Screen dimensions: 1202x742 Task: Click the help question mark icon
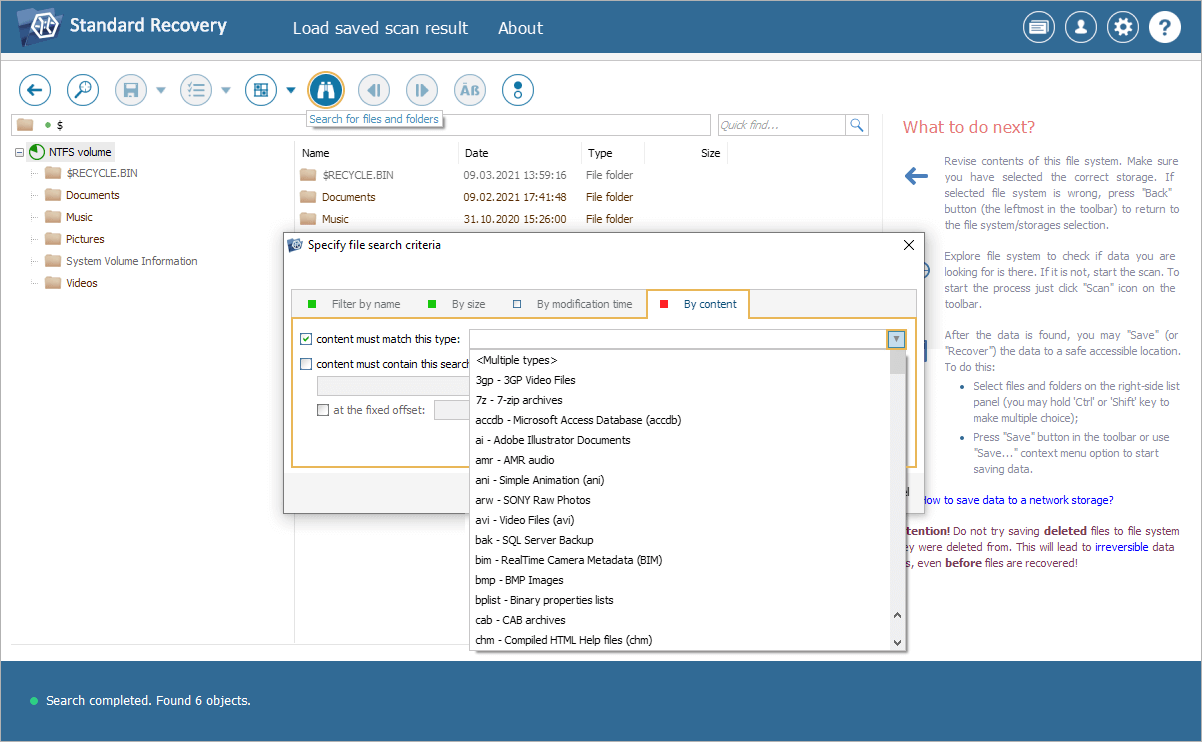pos(1165,28)
